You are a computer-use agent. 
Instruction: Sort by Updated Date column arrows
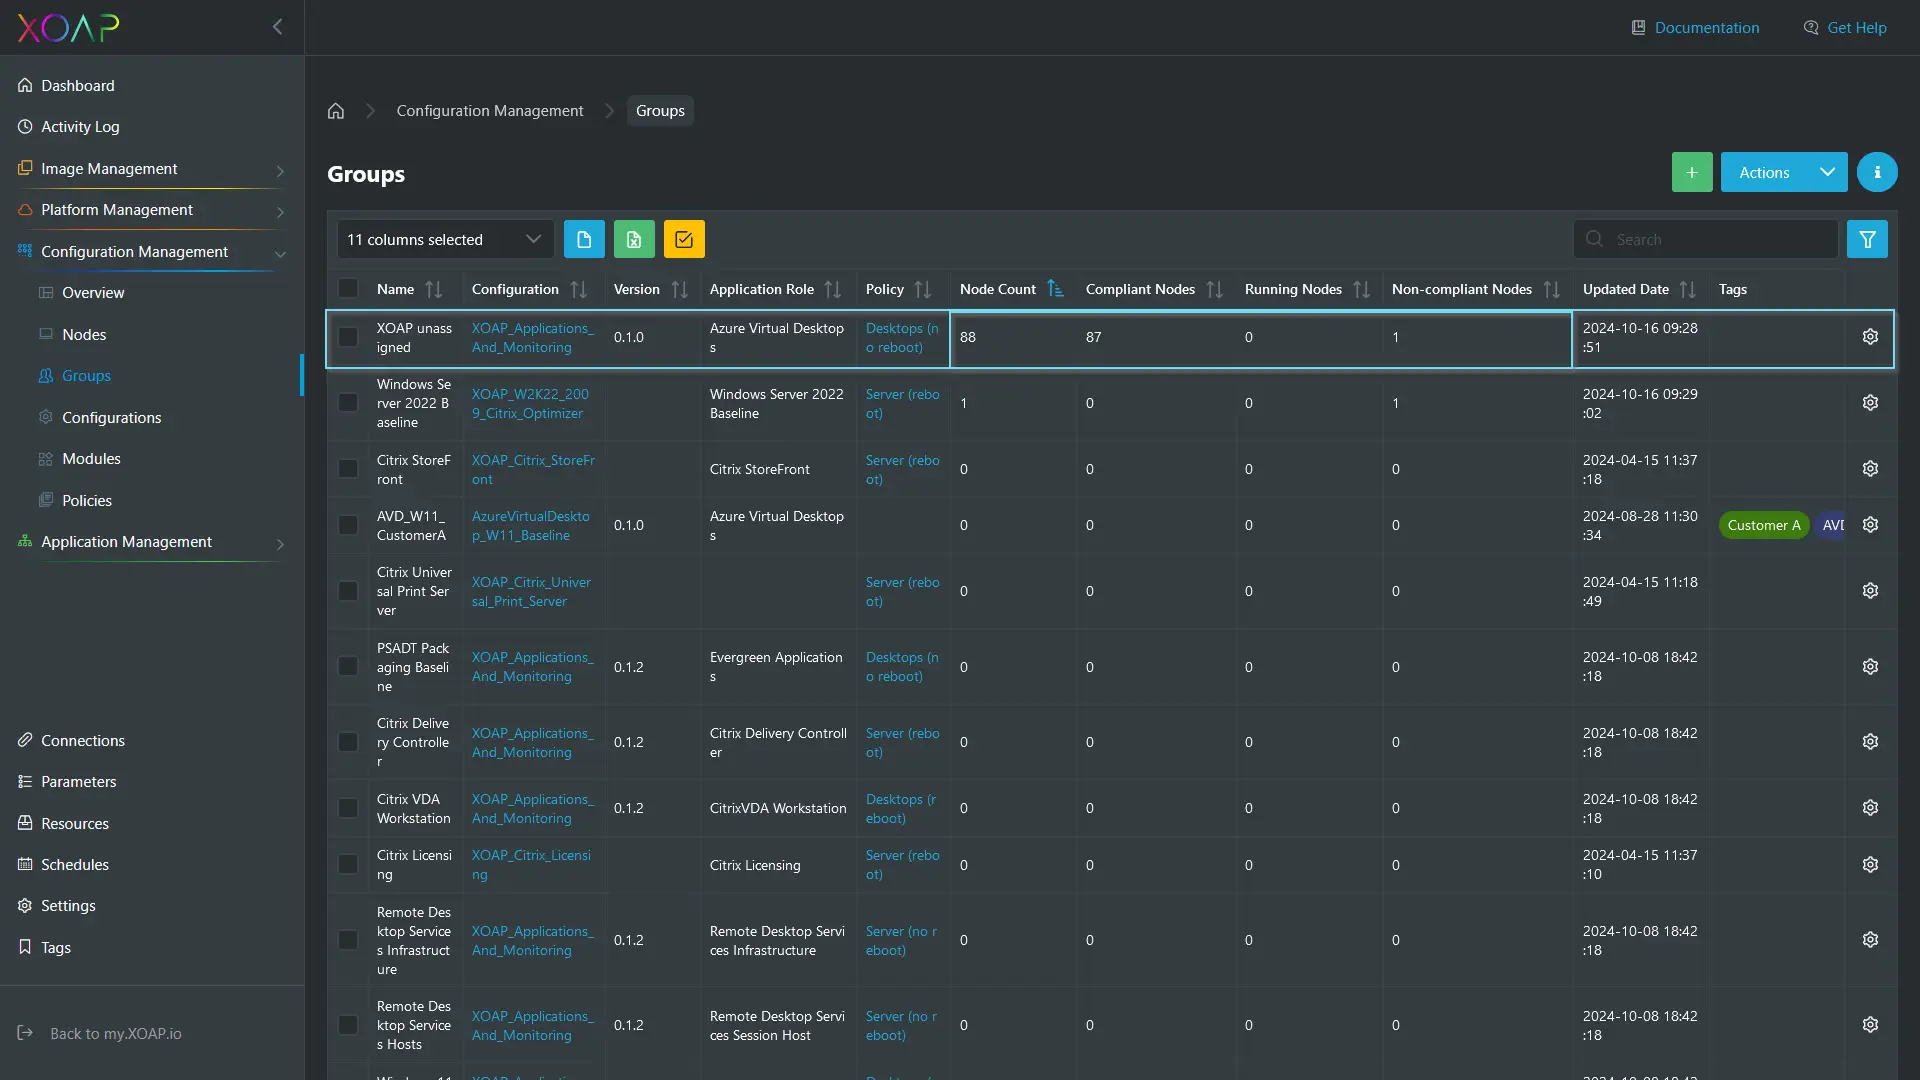[1687, 289]
